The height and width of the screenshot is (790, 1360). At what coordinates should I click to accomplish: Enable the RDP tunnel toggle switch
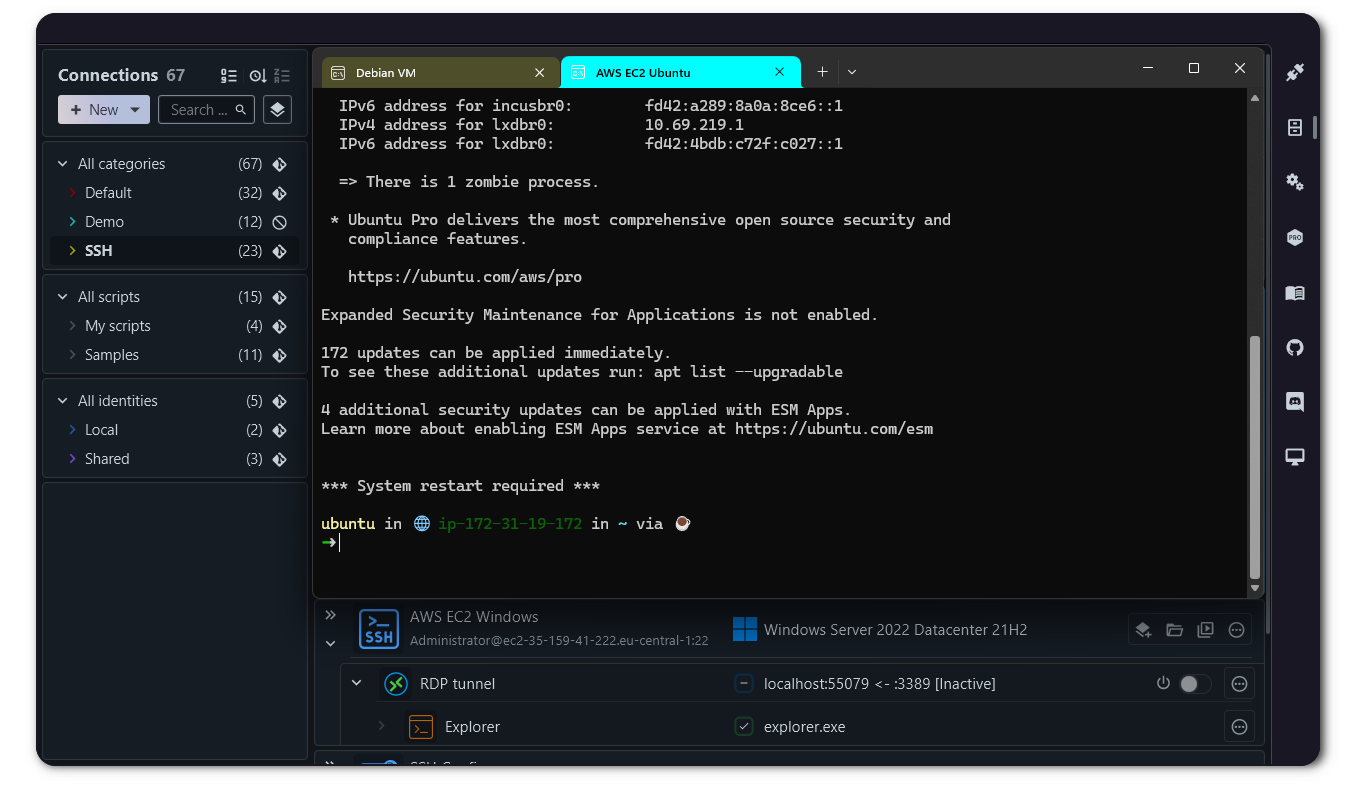pos(1194,684)
